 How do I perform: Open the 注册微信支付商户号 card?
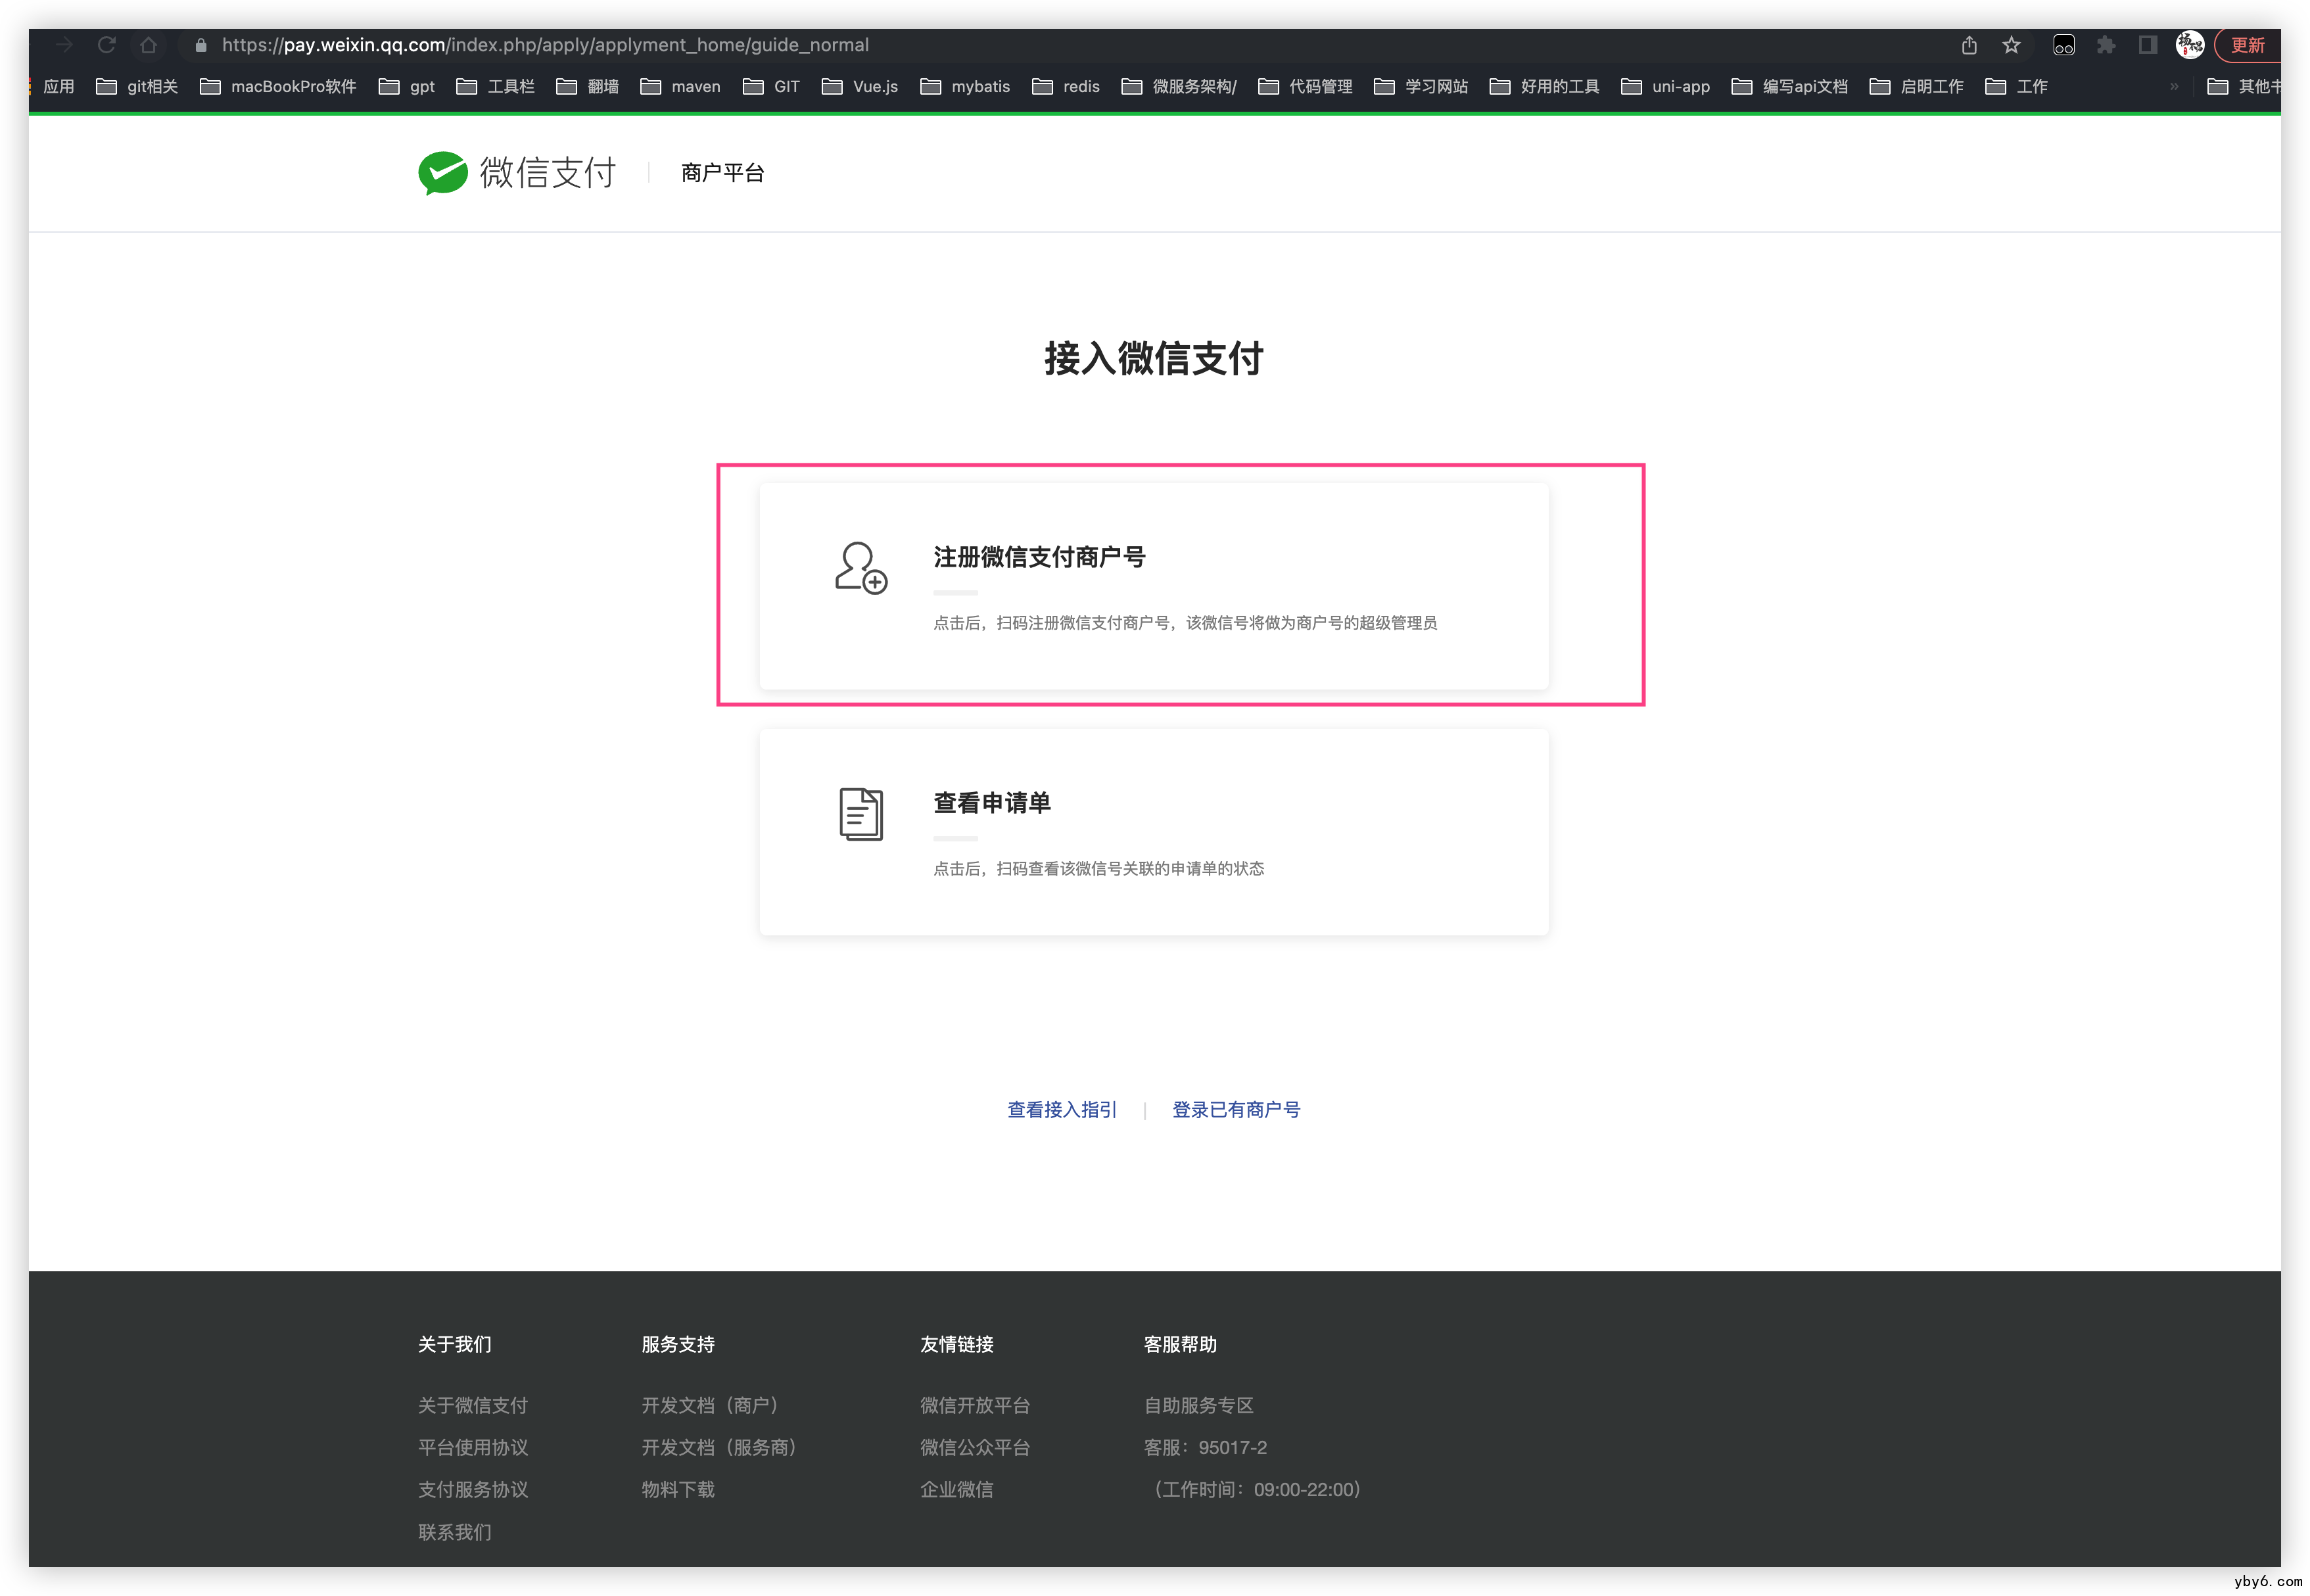(x=1154, y=586)
